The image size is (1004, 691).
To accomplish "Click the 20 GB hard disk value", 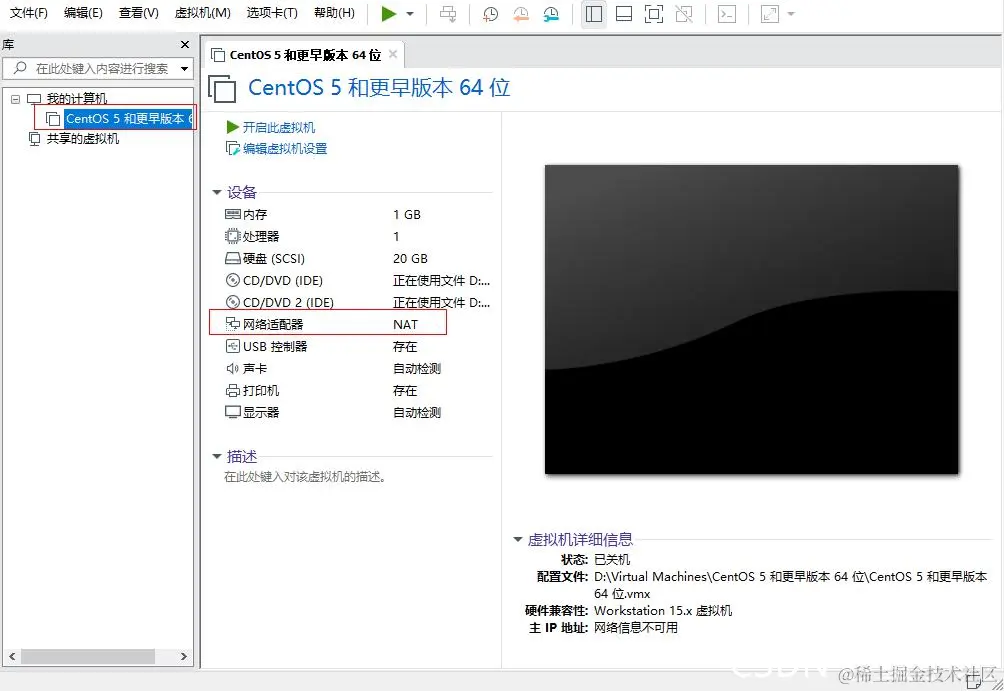I will point(410,258).
